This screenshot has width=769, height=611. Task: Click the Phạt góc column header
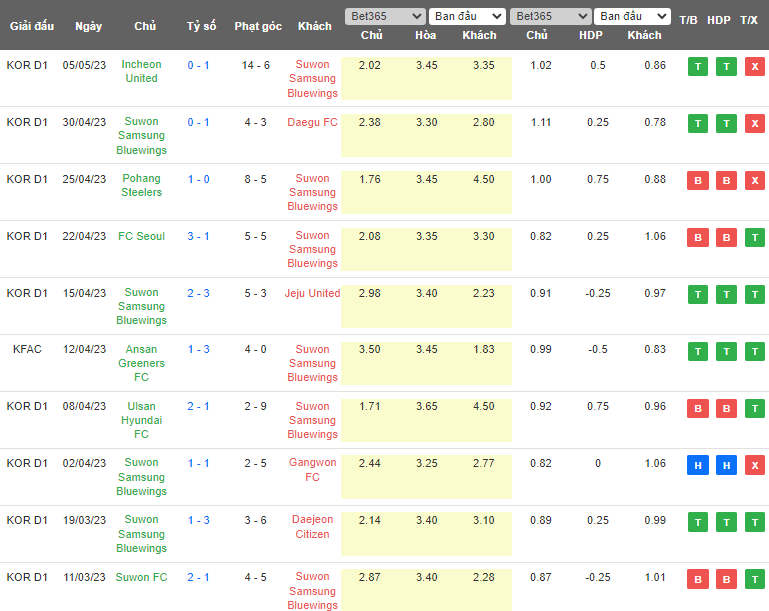click(256, 26)
